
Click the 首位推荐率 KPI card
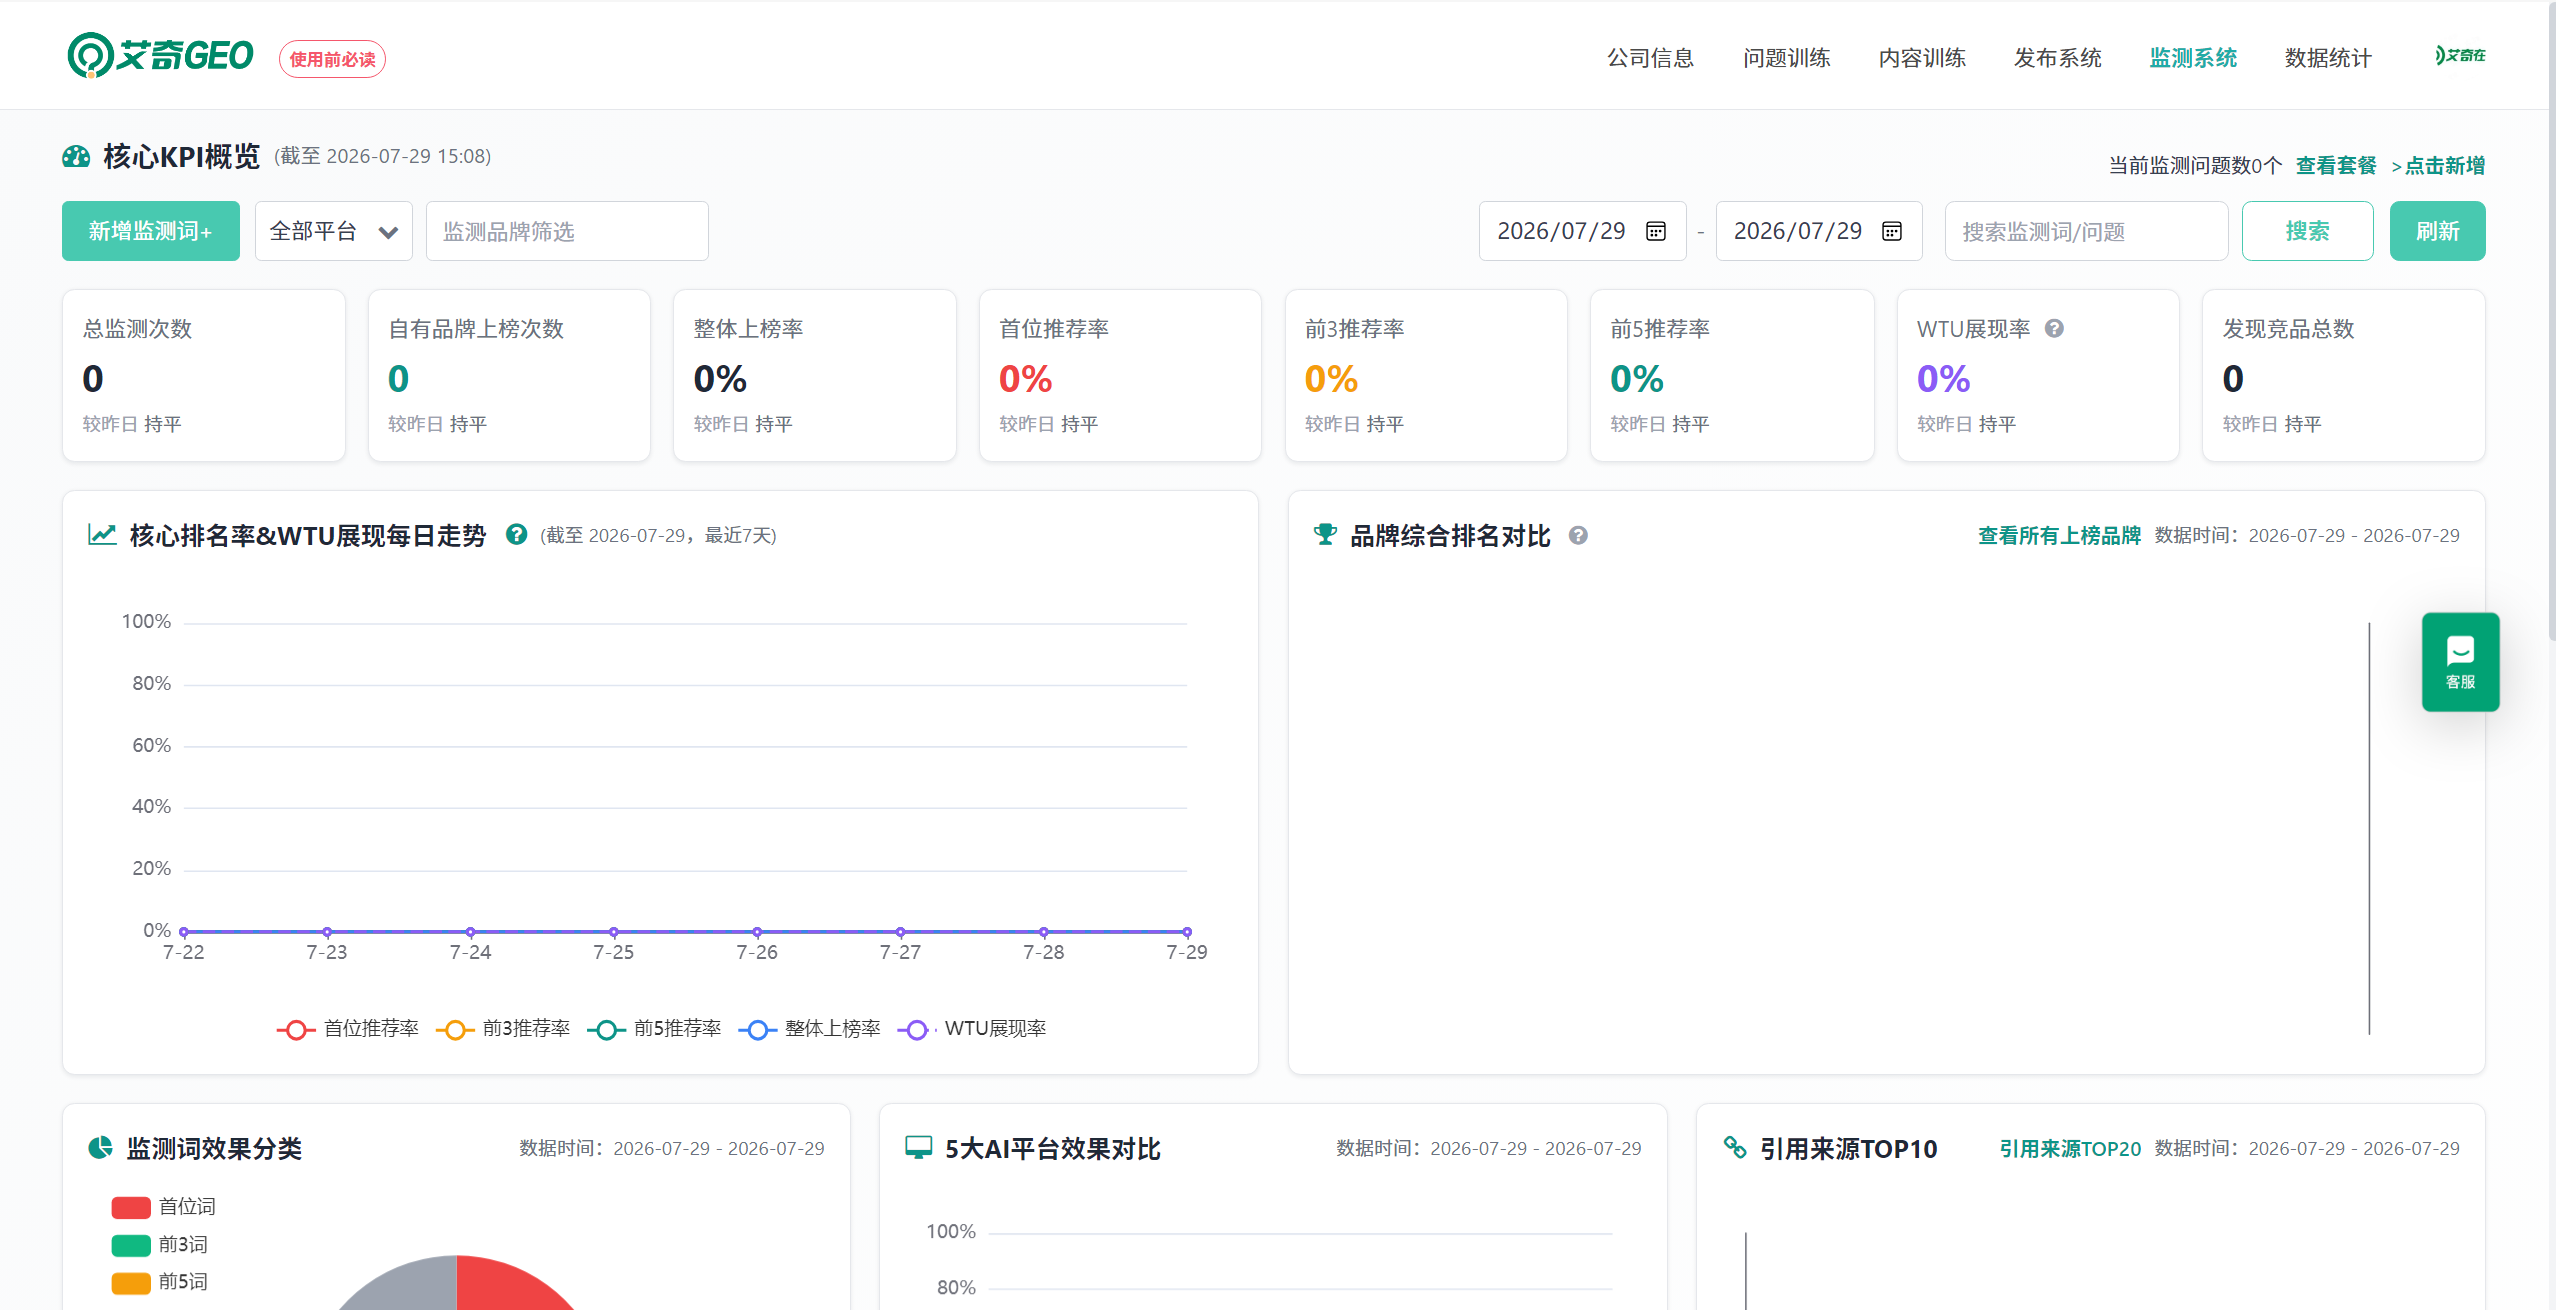click(1120, 376)
